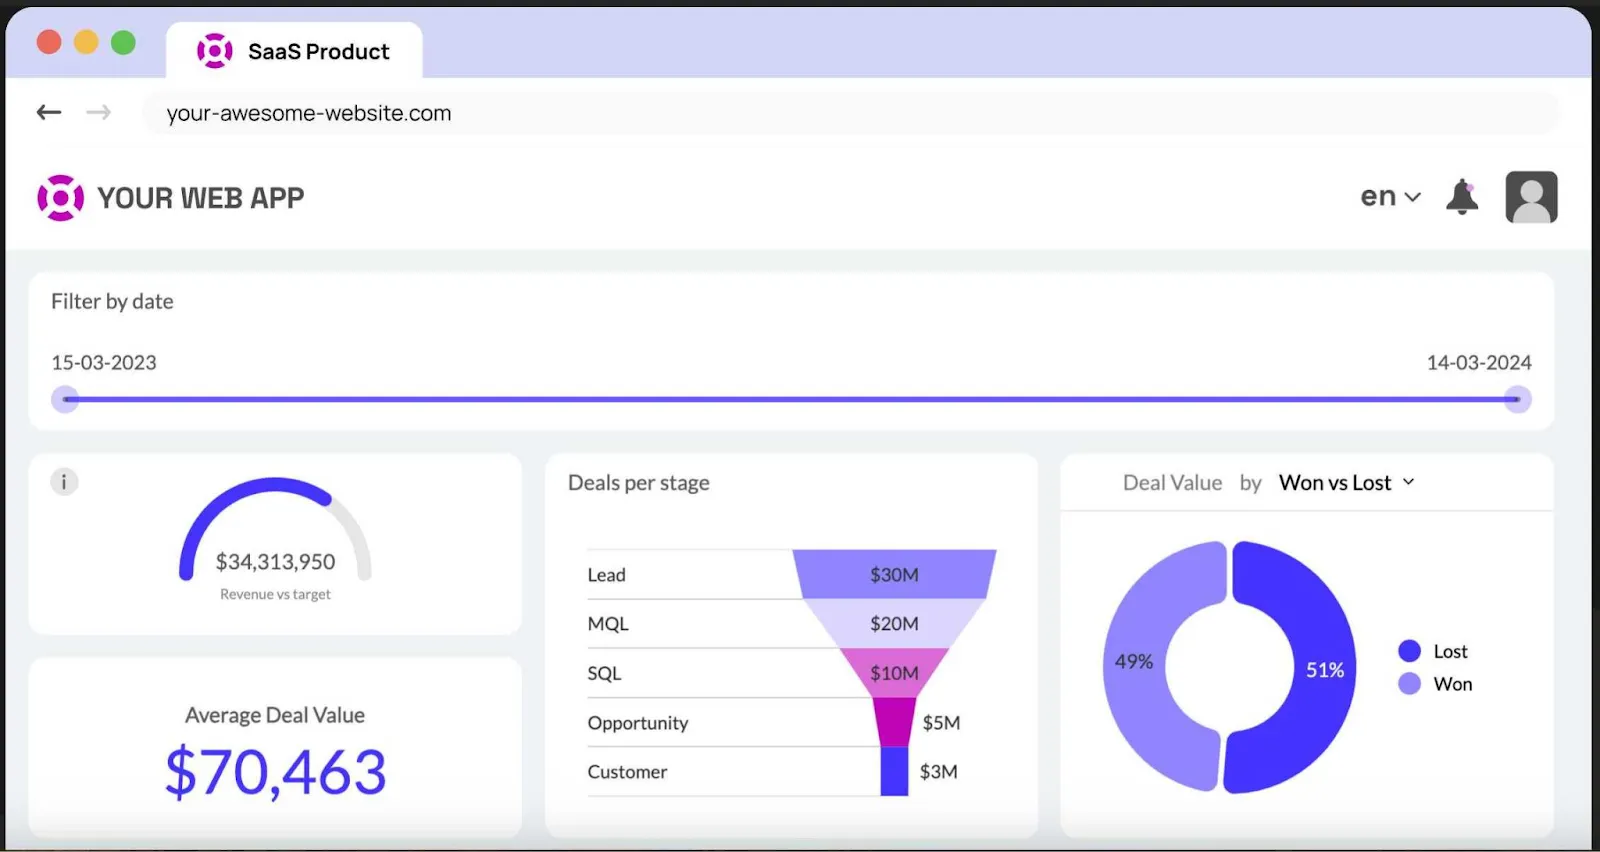Click the Customer funnel bar

point(894,771)
